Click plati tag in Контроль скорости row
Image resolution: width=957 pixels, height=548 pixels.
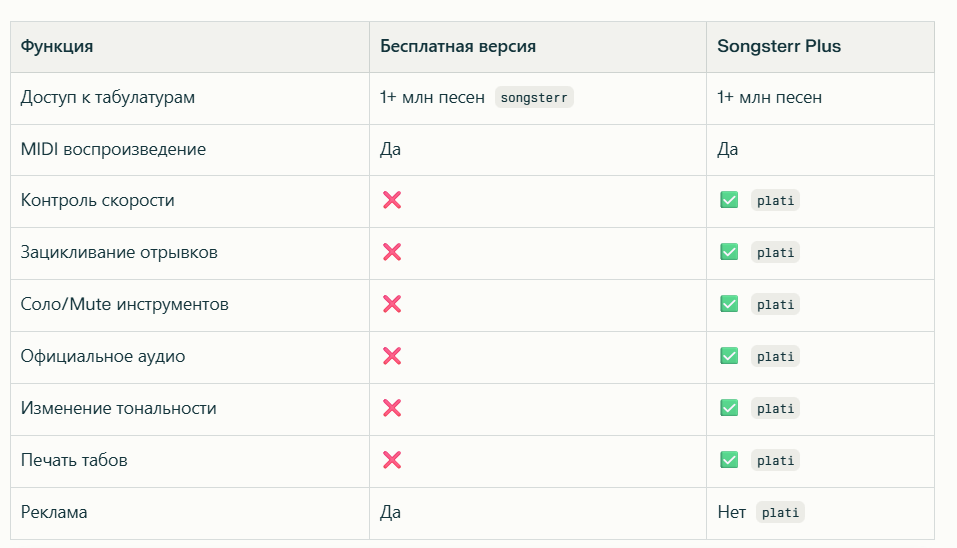776,200
